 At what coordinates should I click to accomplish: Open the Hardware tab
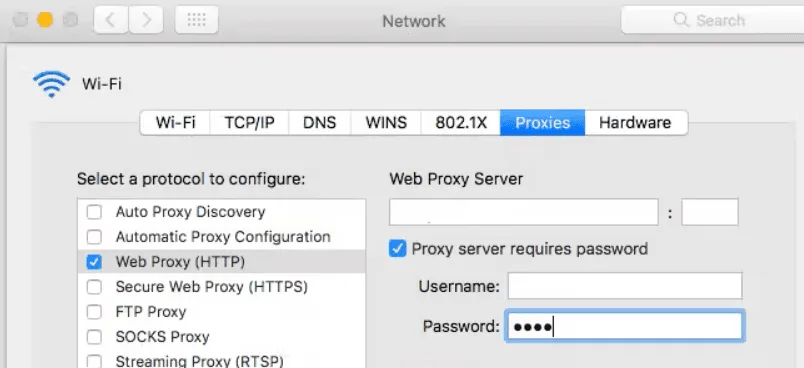636,122
